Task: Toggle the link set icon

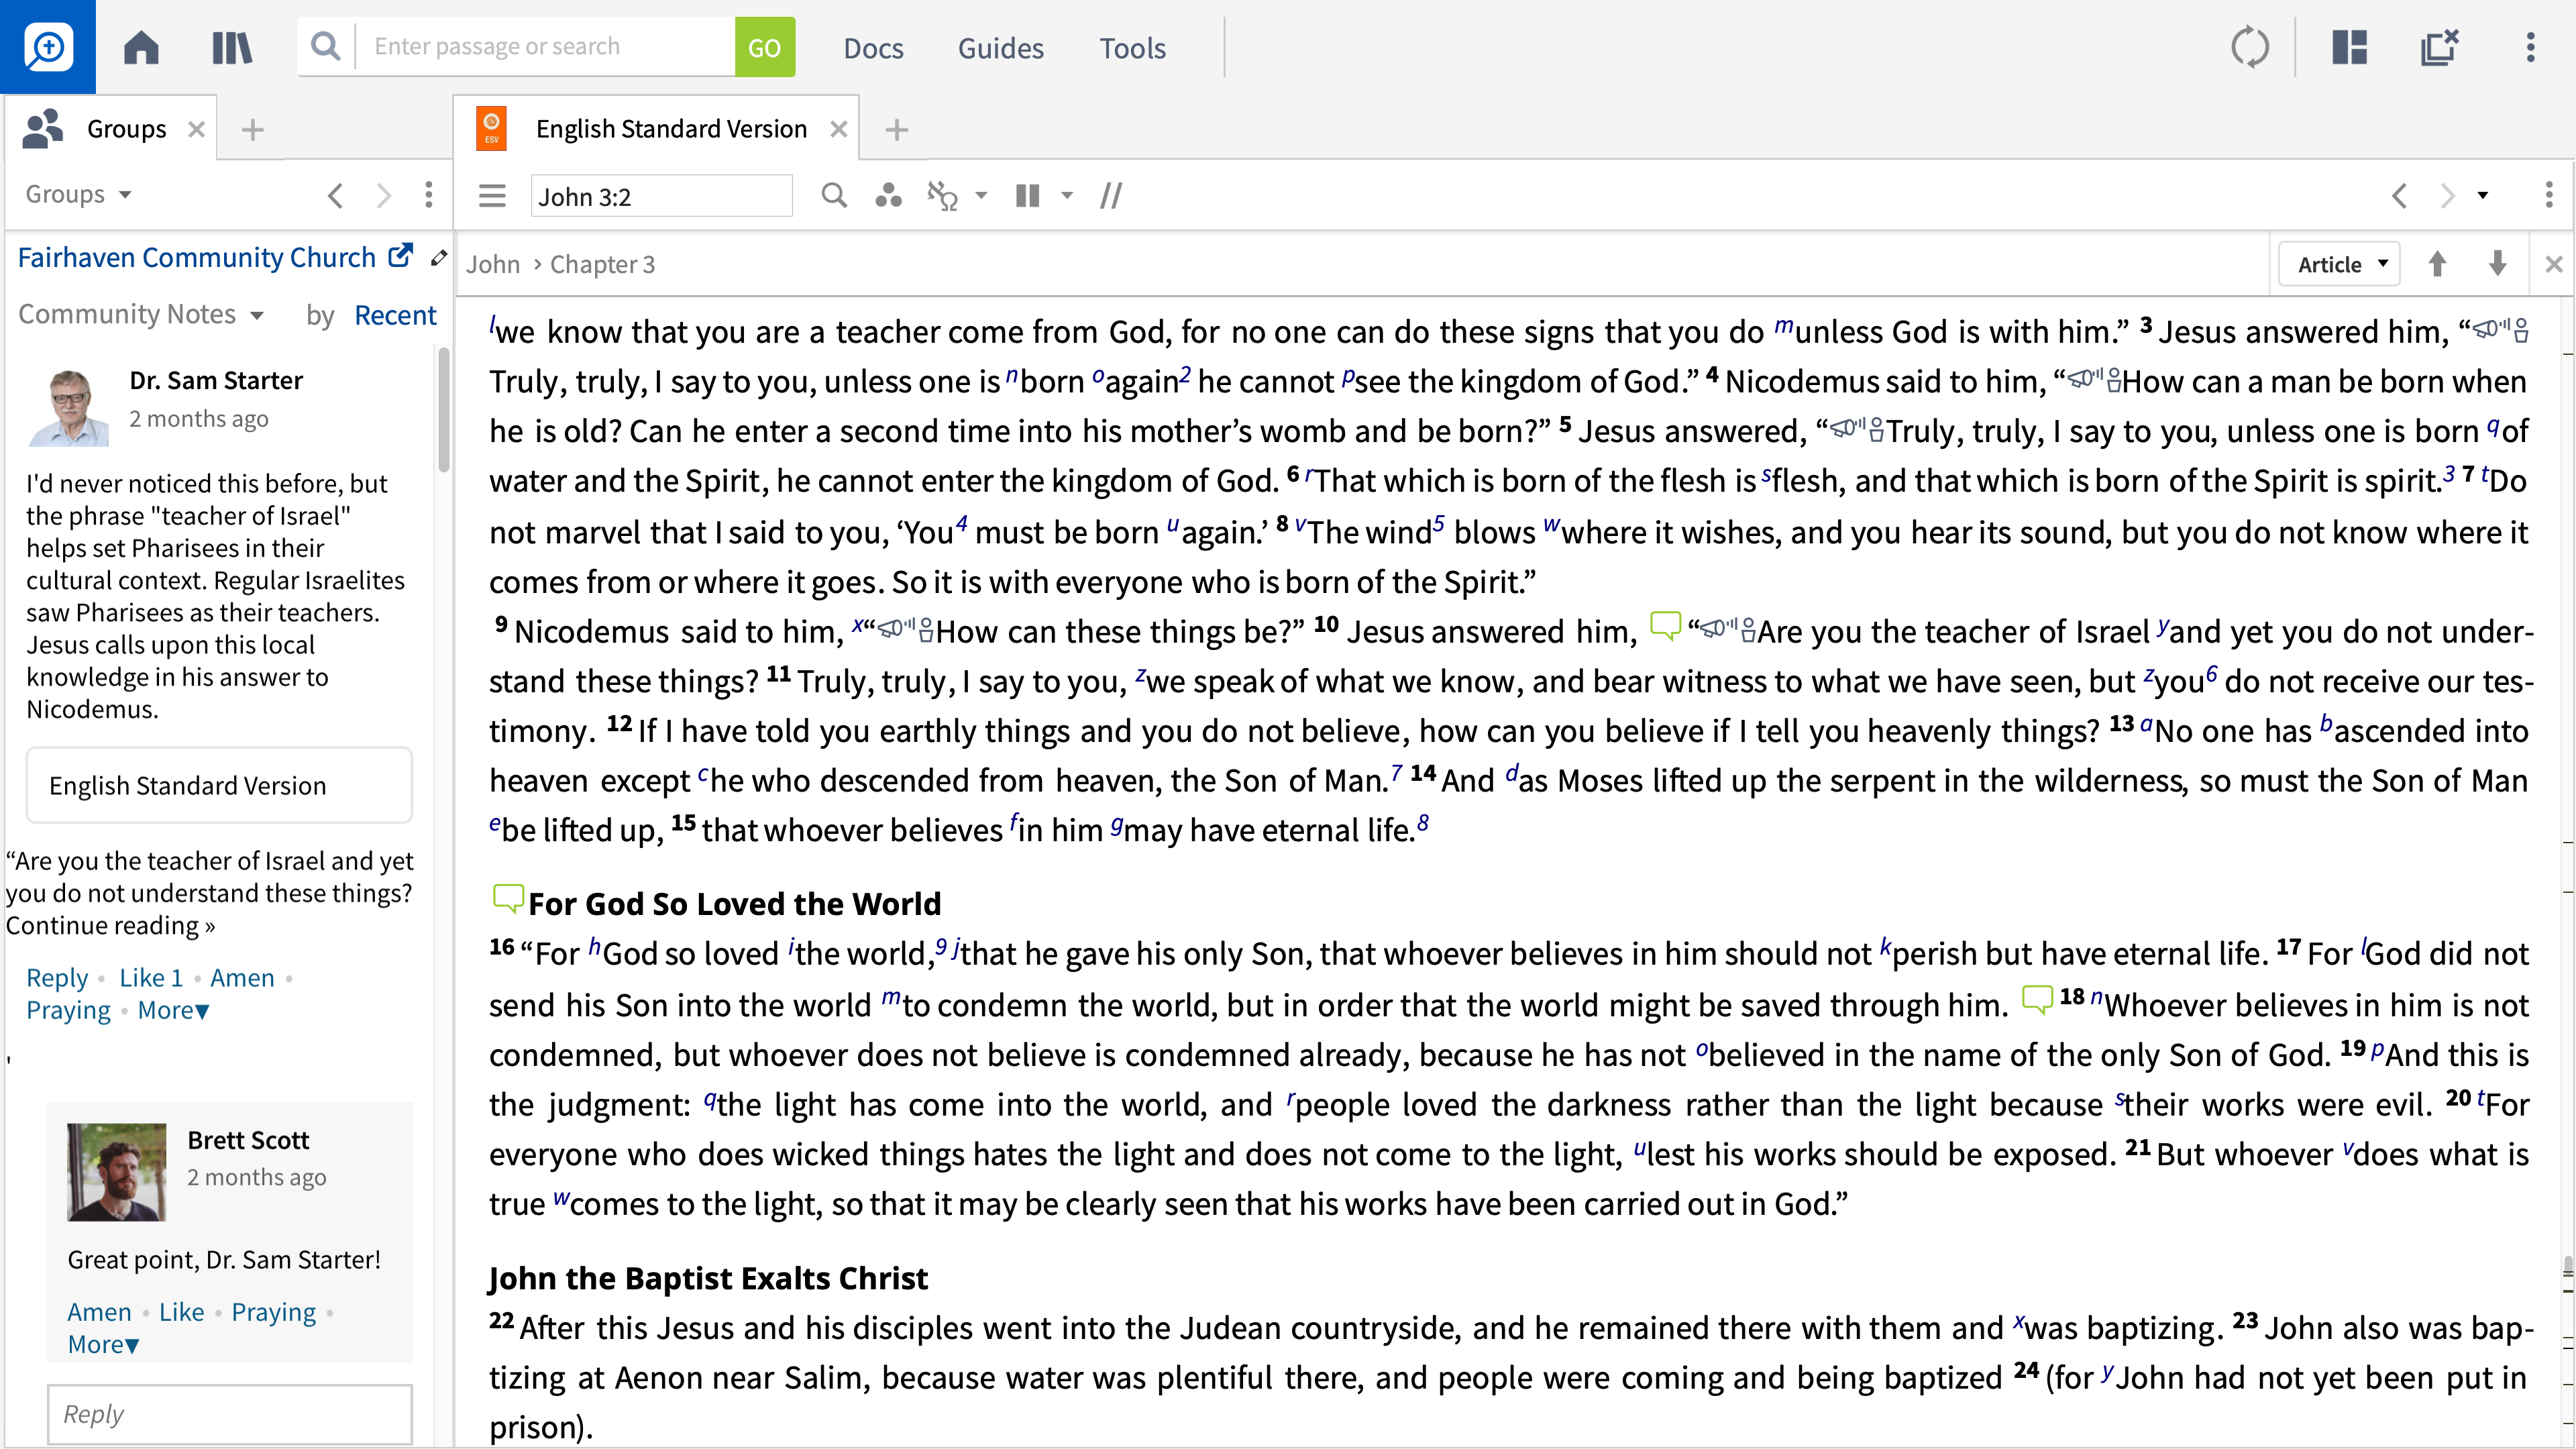Action: click(x=942, y=195)
